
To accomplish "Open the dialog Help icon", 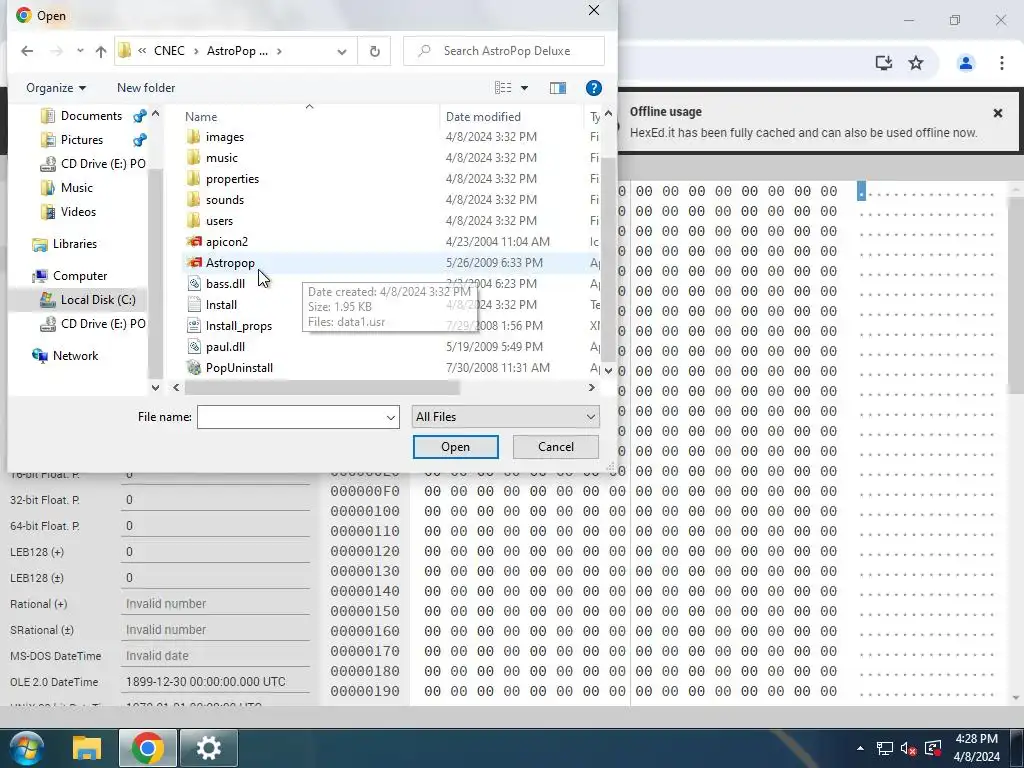I will tap(593, 88).
